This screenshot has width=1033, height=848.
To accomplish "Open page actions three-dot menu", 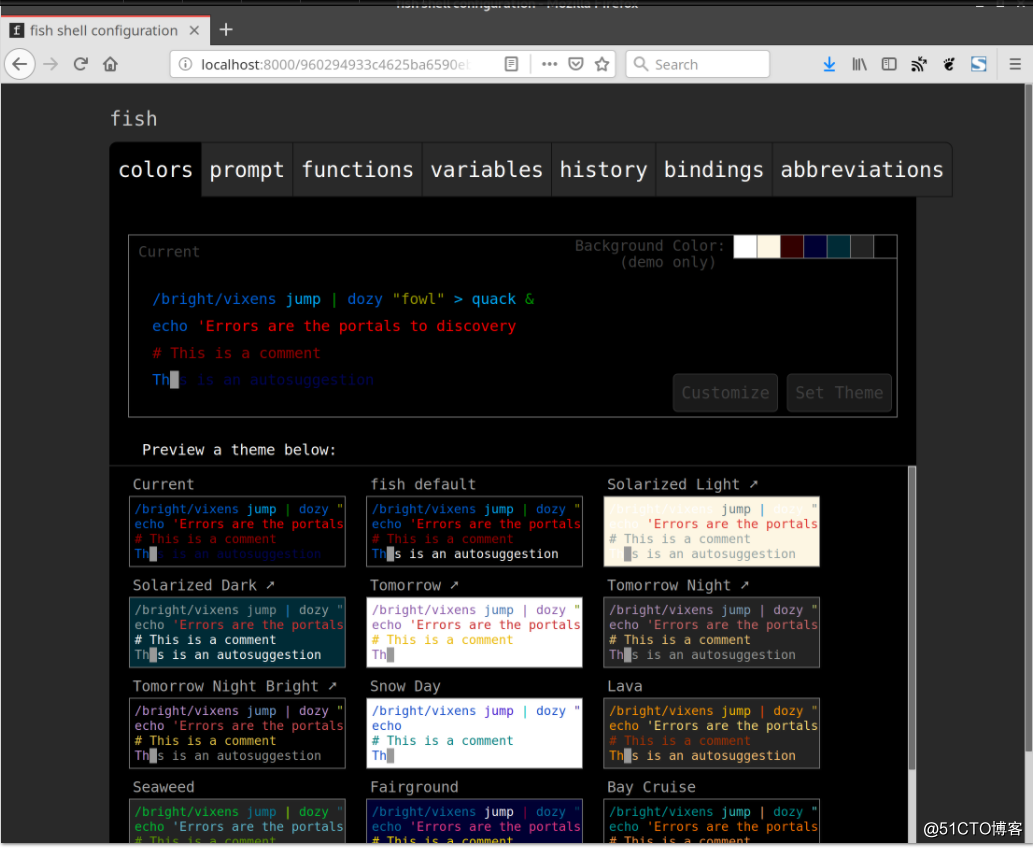I will (x=549, y=64).
